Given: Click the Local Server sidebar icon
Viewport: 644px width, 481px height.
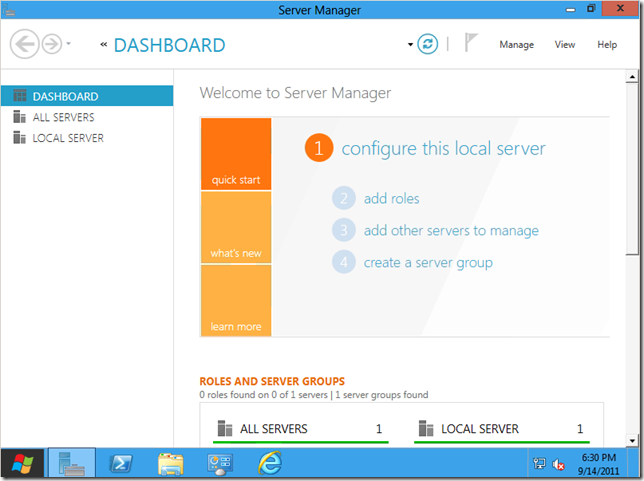Looking at the screenshot, I should (x=20, y=137).
